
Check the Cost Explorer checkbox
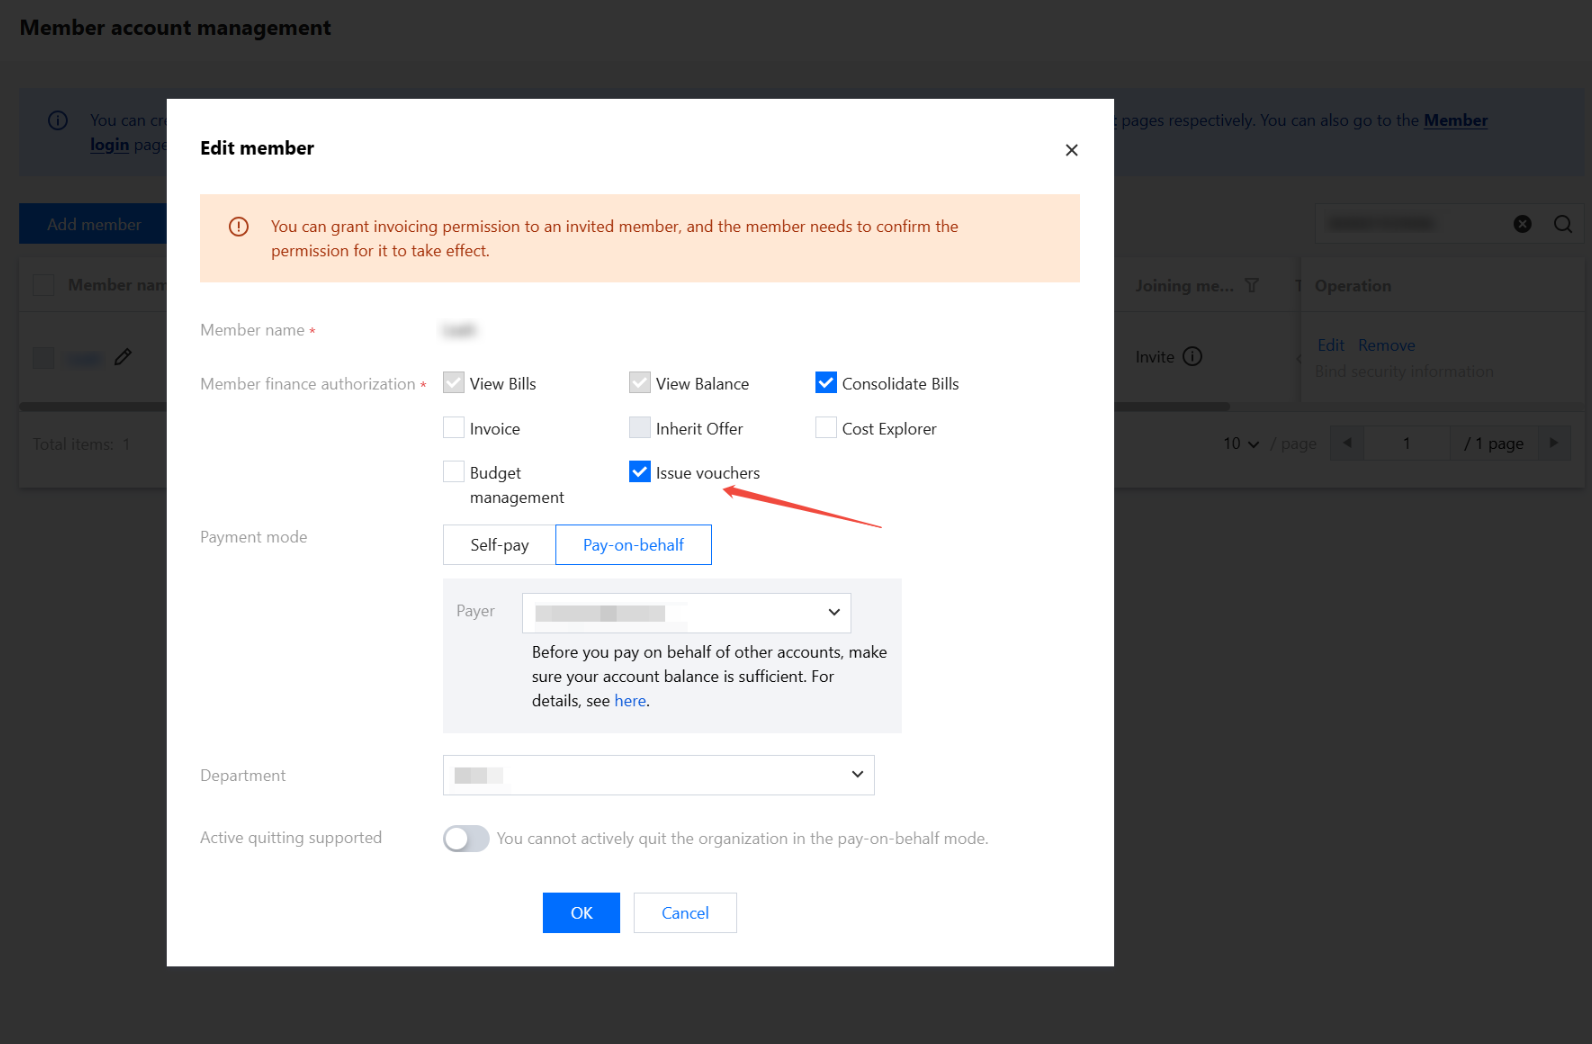point(826,428)
